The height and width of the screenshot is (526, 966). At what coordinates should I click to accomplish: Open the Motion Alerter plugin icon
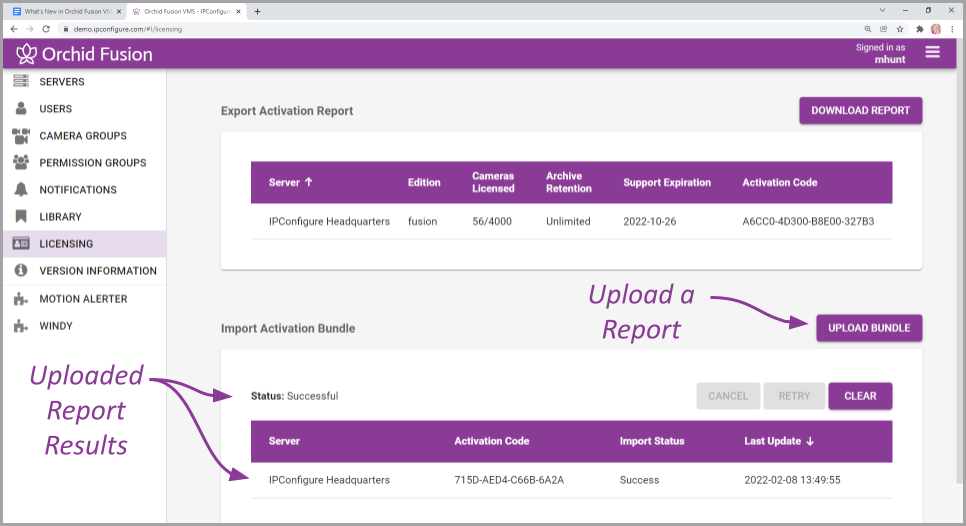coord(21,299)
